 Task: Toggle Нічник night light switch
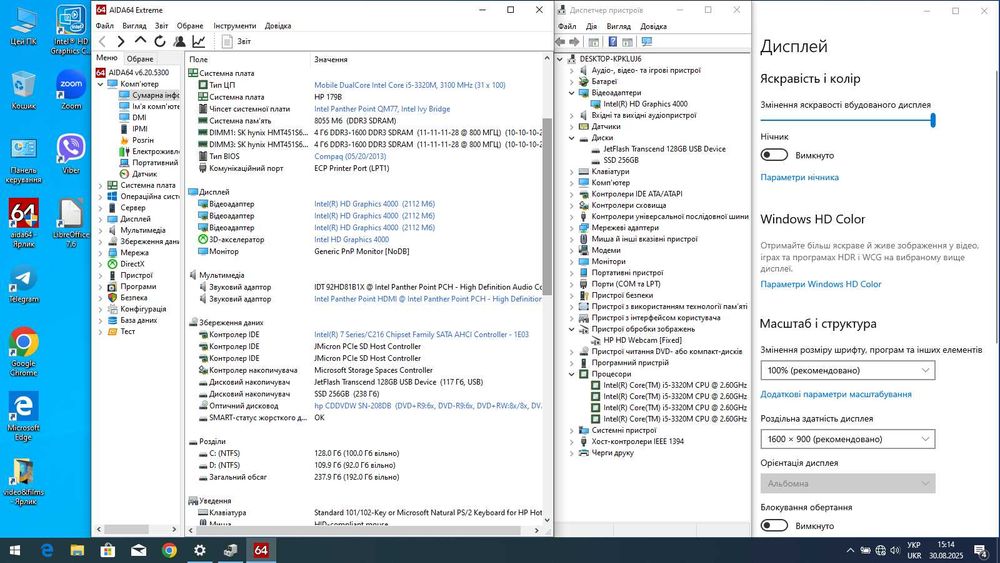tap(774, 155)
